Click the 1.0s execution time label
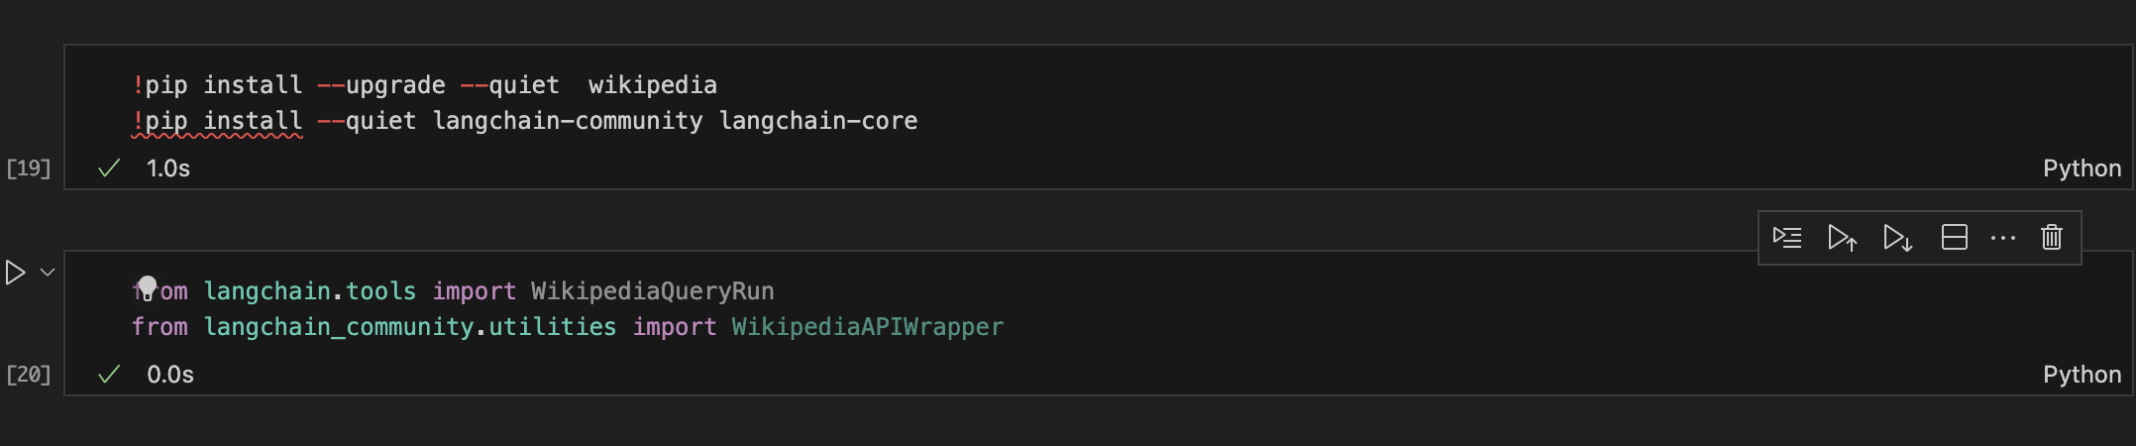The width and height of the screenshot is (2136, 446). (x=168, y=168)
